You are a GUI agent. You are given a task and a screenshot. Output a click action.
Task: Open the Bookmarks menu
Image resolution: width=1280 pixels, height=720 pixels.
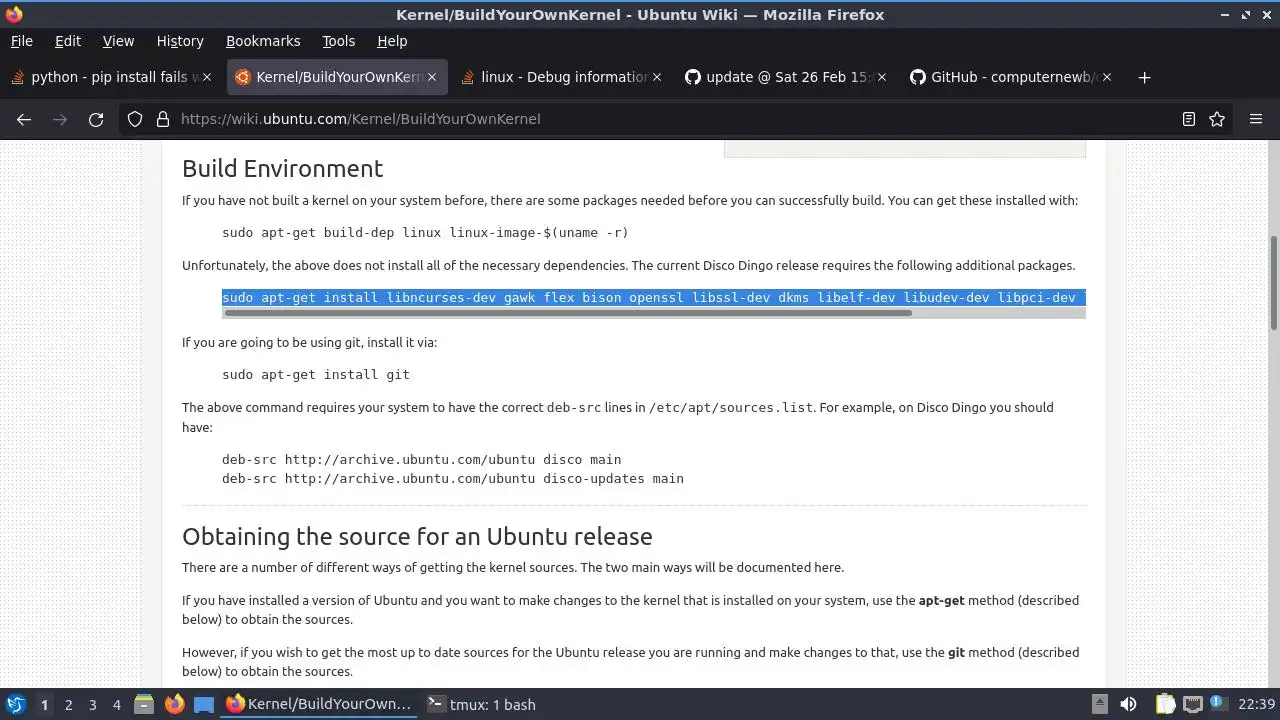point(263,41)
